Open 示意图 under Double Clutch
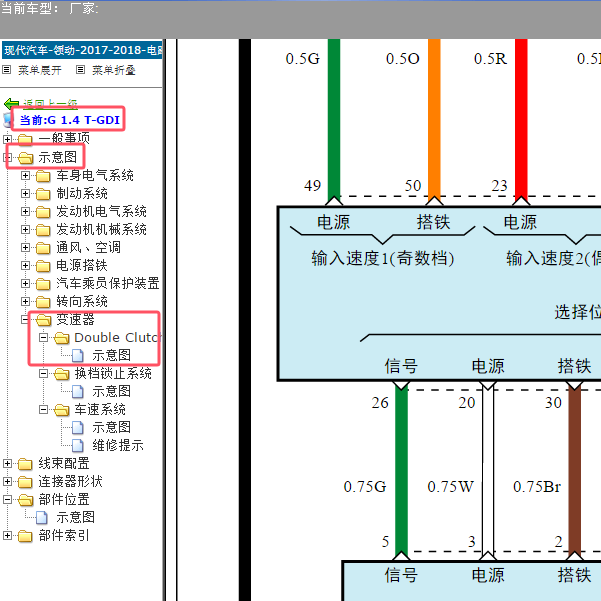The image size is (601, 601). pyautogui.click(x=111, y=355)
